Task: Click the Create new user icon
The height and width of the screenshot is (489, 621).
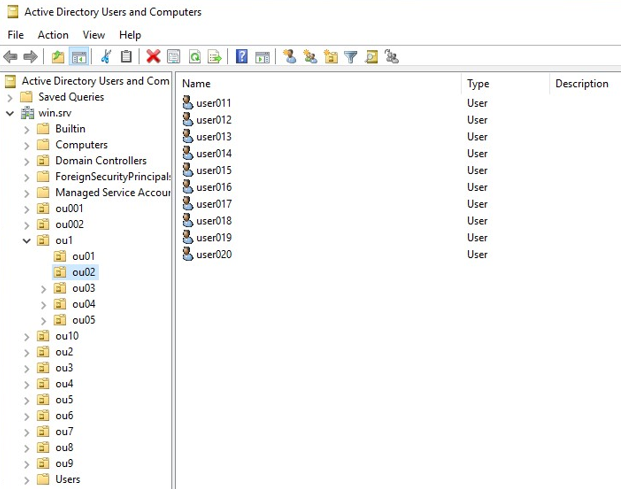Action: tap(290, 57)
